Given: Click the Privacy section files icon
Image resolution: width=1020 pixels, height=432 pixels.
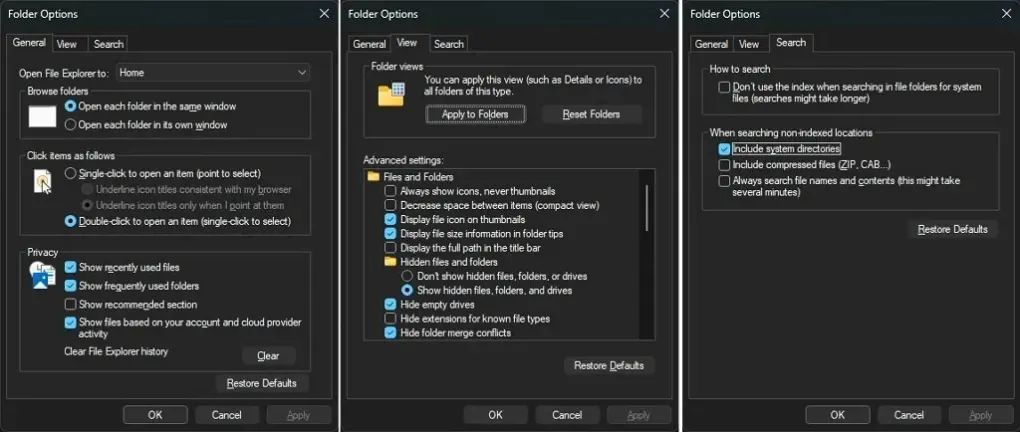Looking at the screenshot, I should pos(42,276).
